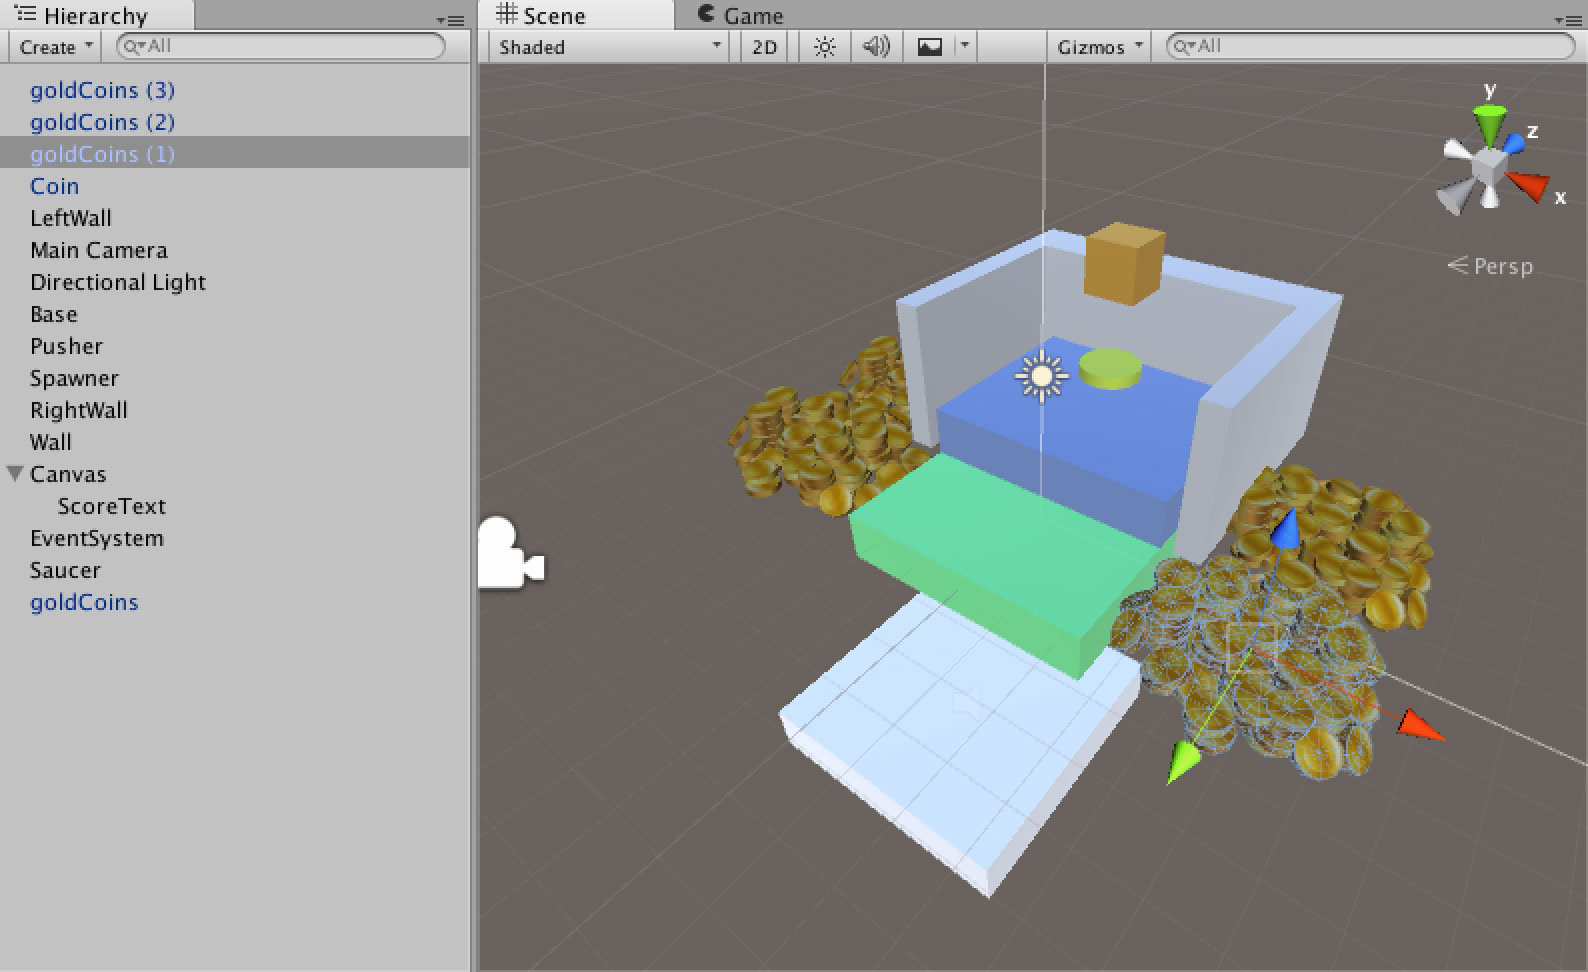This screenshot has height=972, width=1588.
Task: Select RightWall in Hierarchy
Action: pos(235,410)
